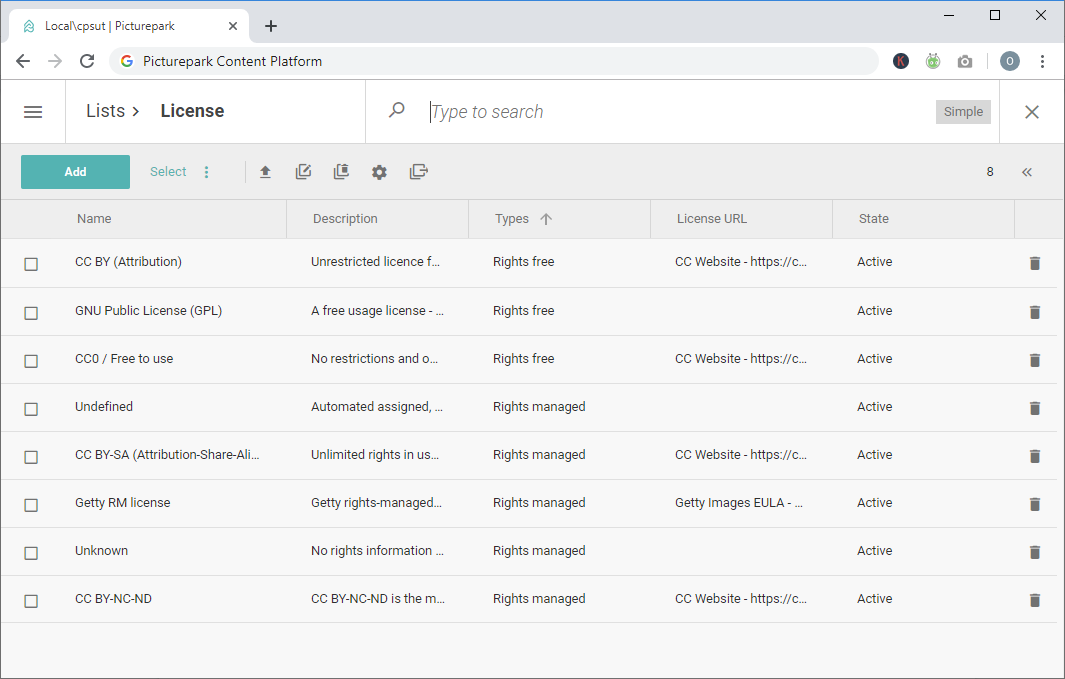Open the browser profile avatar
The width and height of the screenshot is (1065, 679).
(x=1009, y=61)
